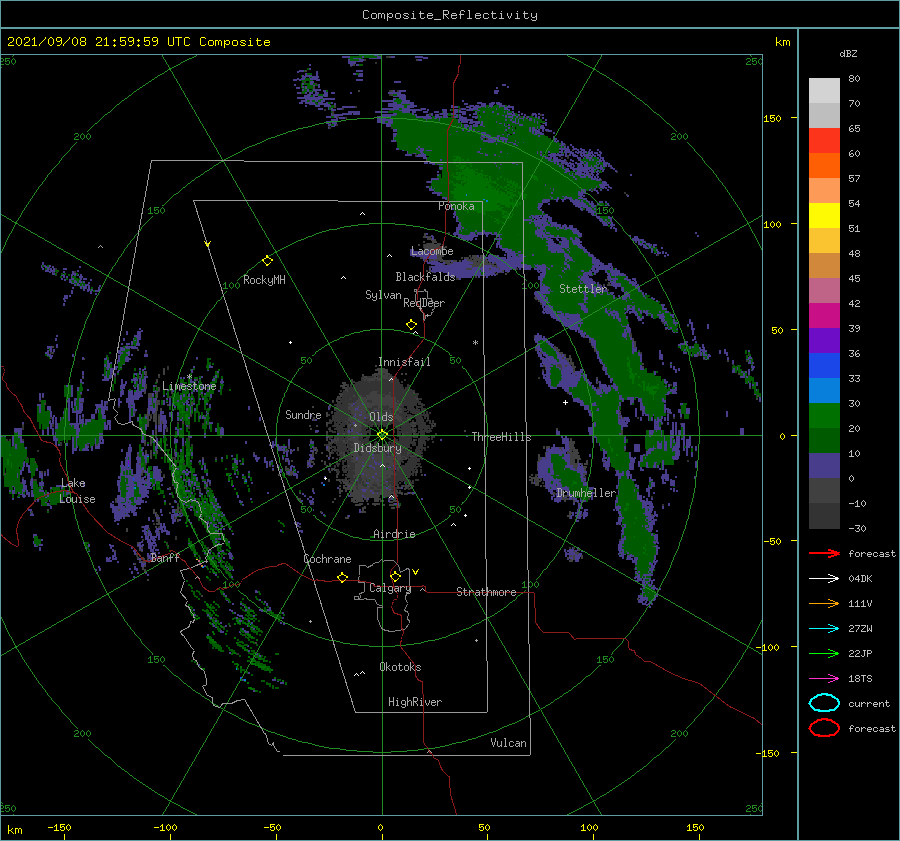Click the Lacombe town label
Image resolution: width=900 pixels, height=841 pixels.
[432, 251]
